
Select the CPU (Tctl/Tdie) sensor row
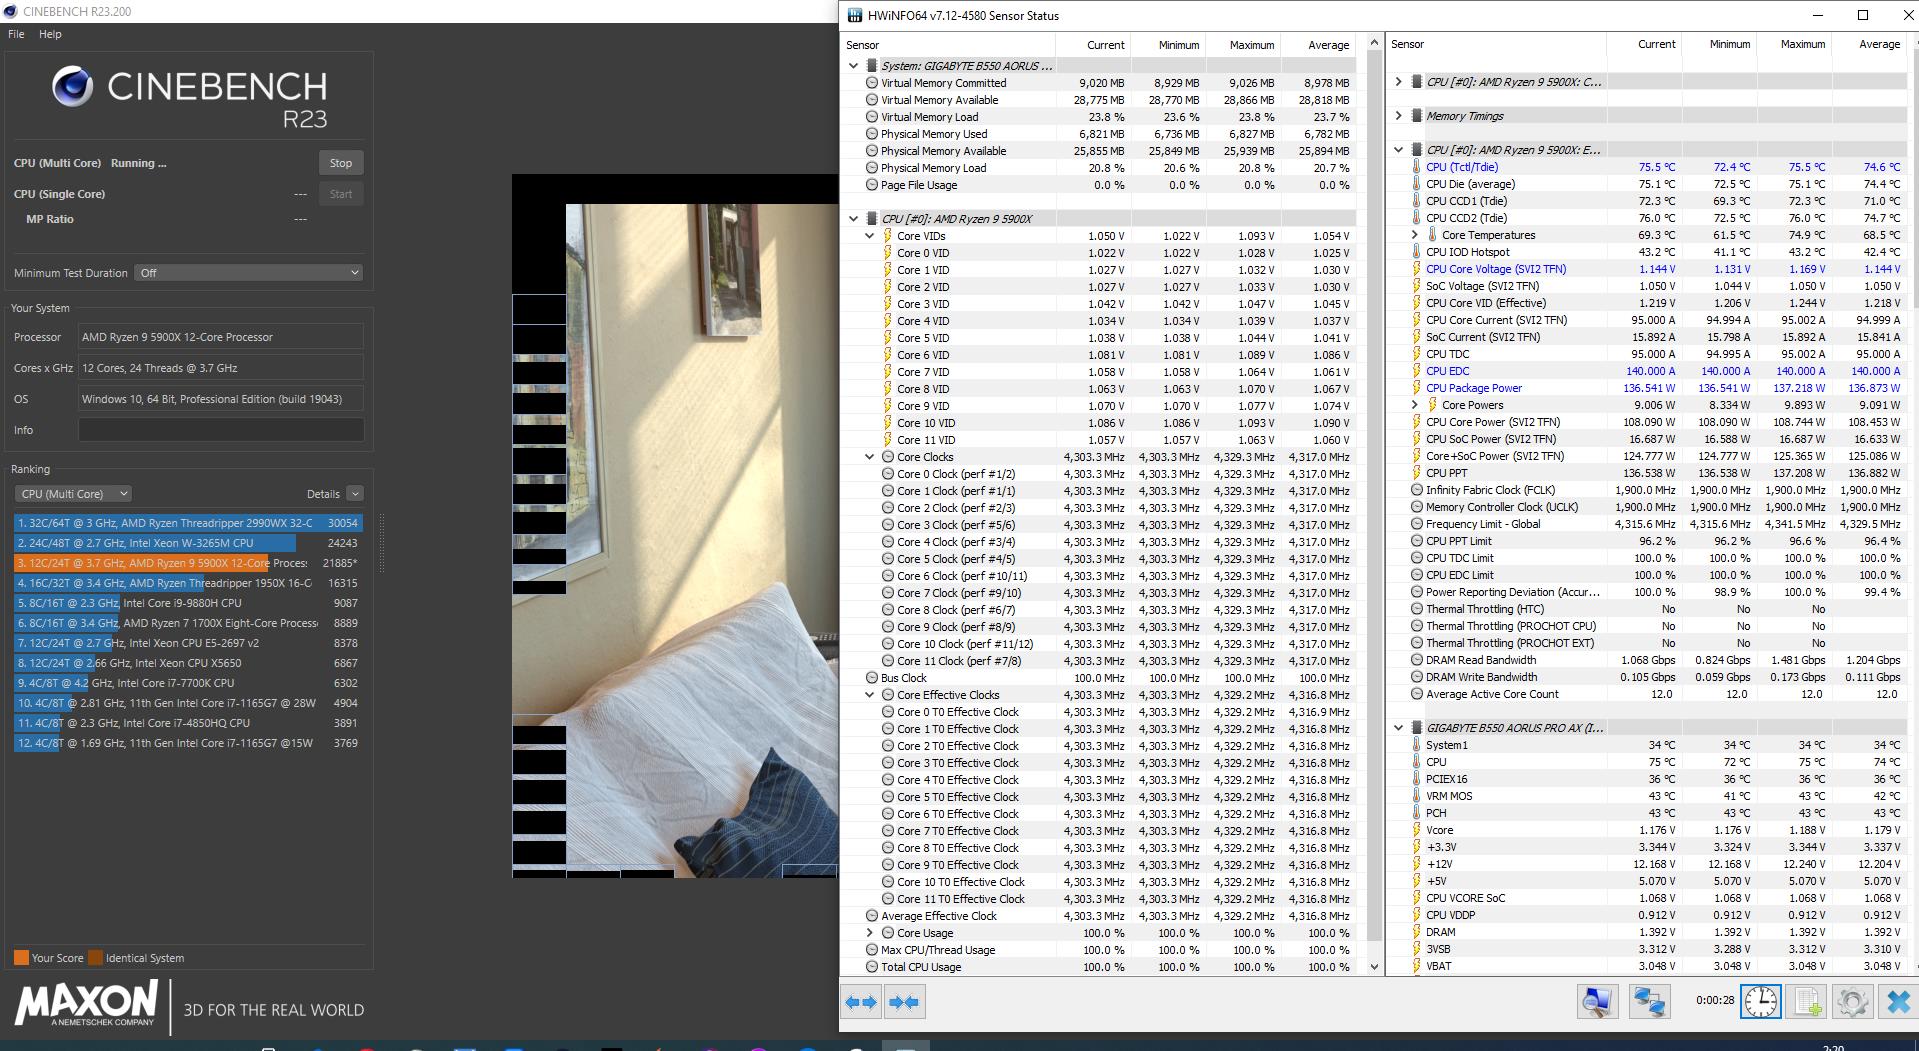(x=1649, y=167)
